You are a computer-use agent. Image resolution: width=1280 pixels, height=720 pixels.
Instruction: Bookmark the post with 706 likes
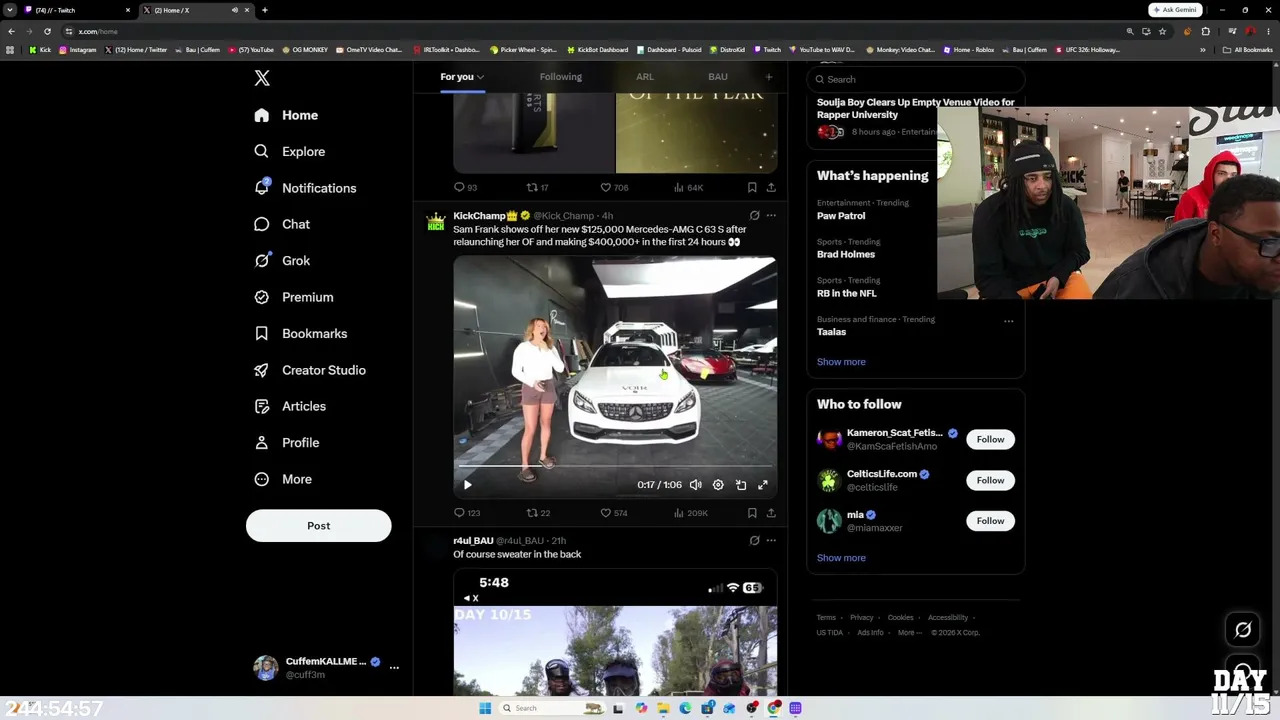(752, 187)
